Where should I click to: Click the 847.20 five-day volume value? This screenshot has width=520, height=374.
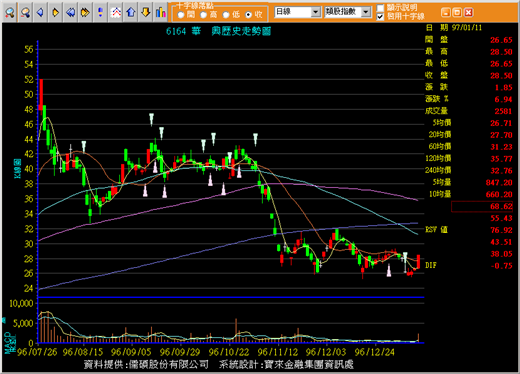point(499,183)
